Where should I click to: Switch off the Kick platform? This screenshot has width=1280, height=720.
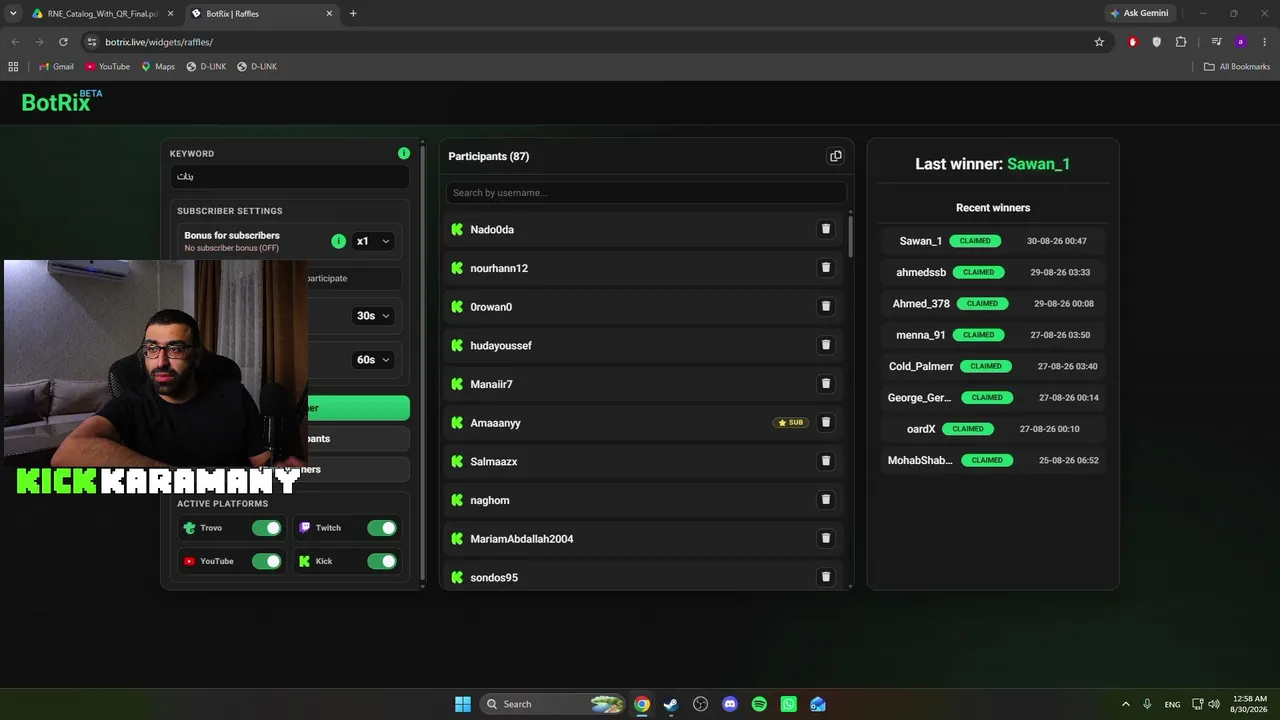point(382,561)
